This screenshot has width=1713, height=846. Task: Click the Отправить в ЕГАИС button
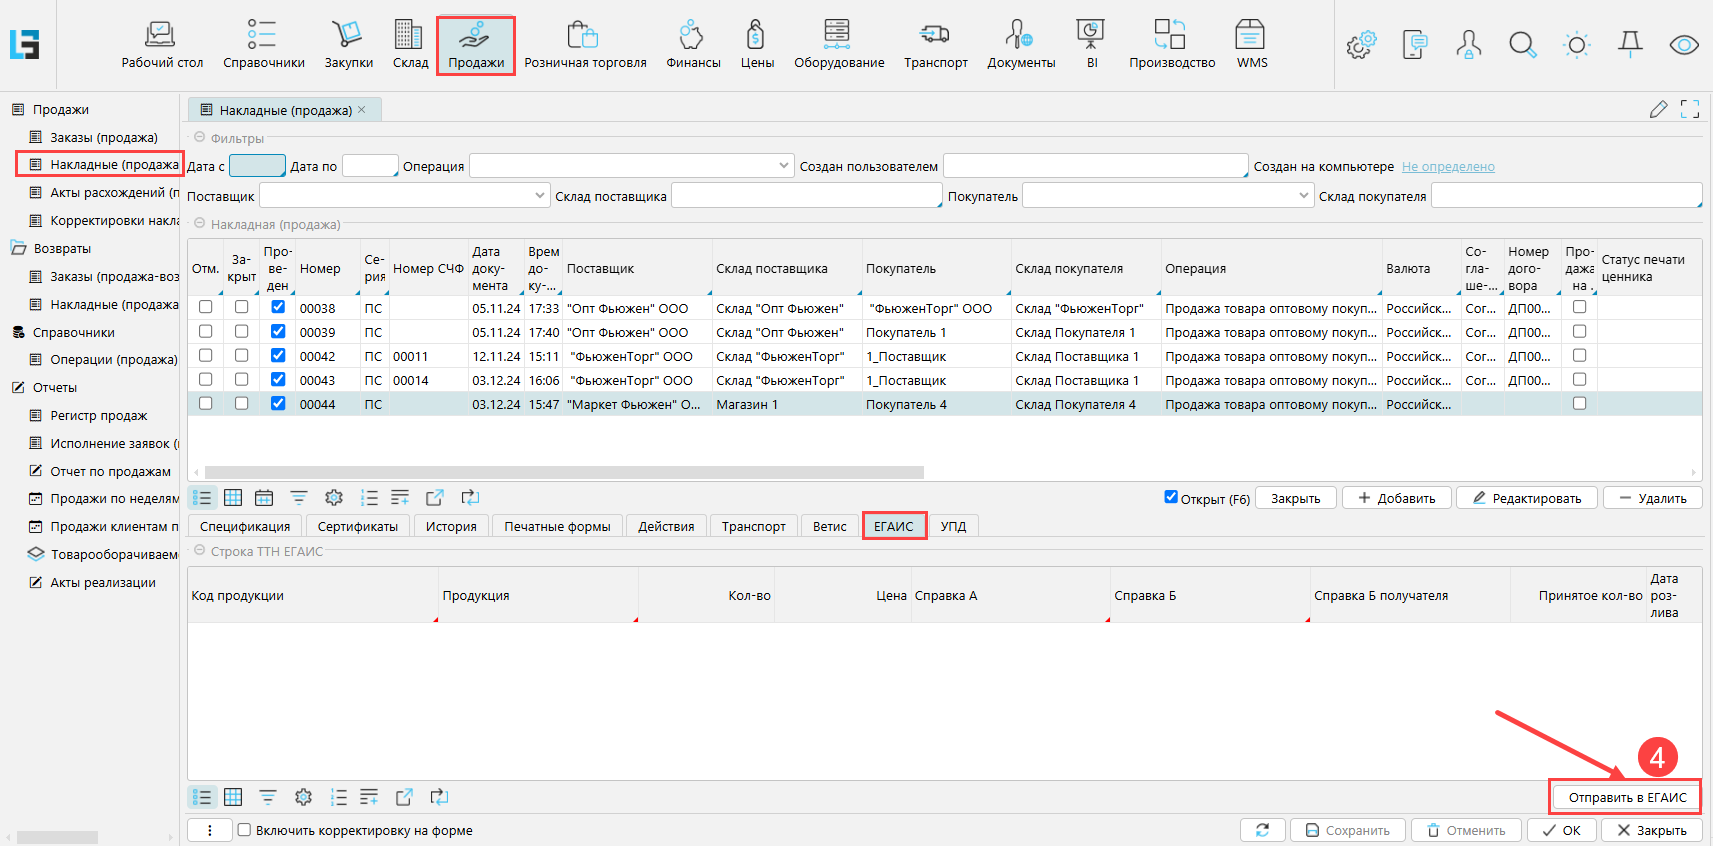tap(1626, 797)
